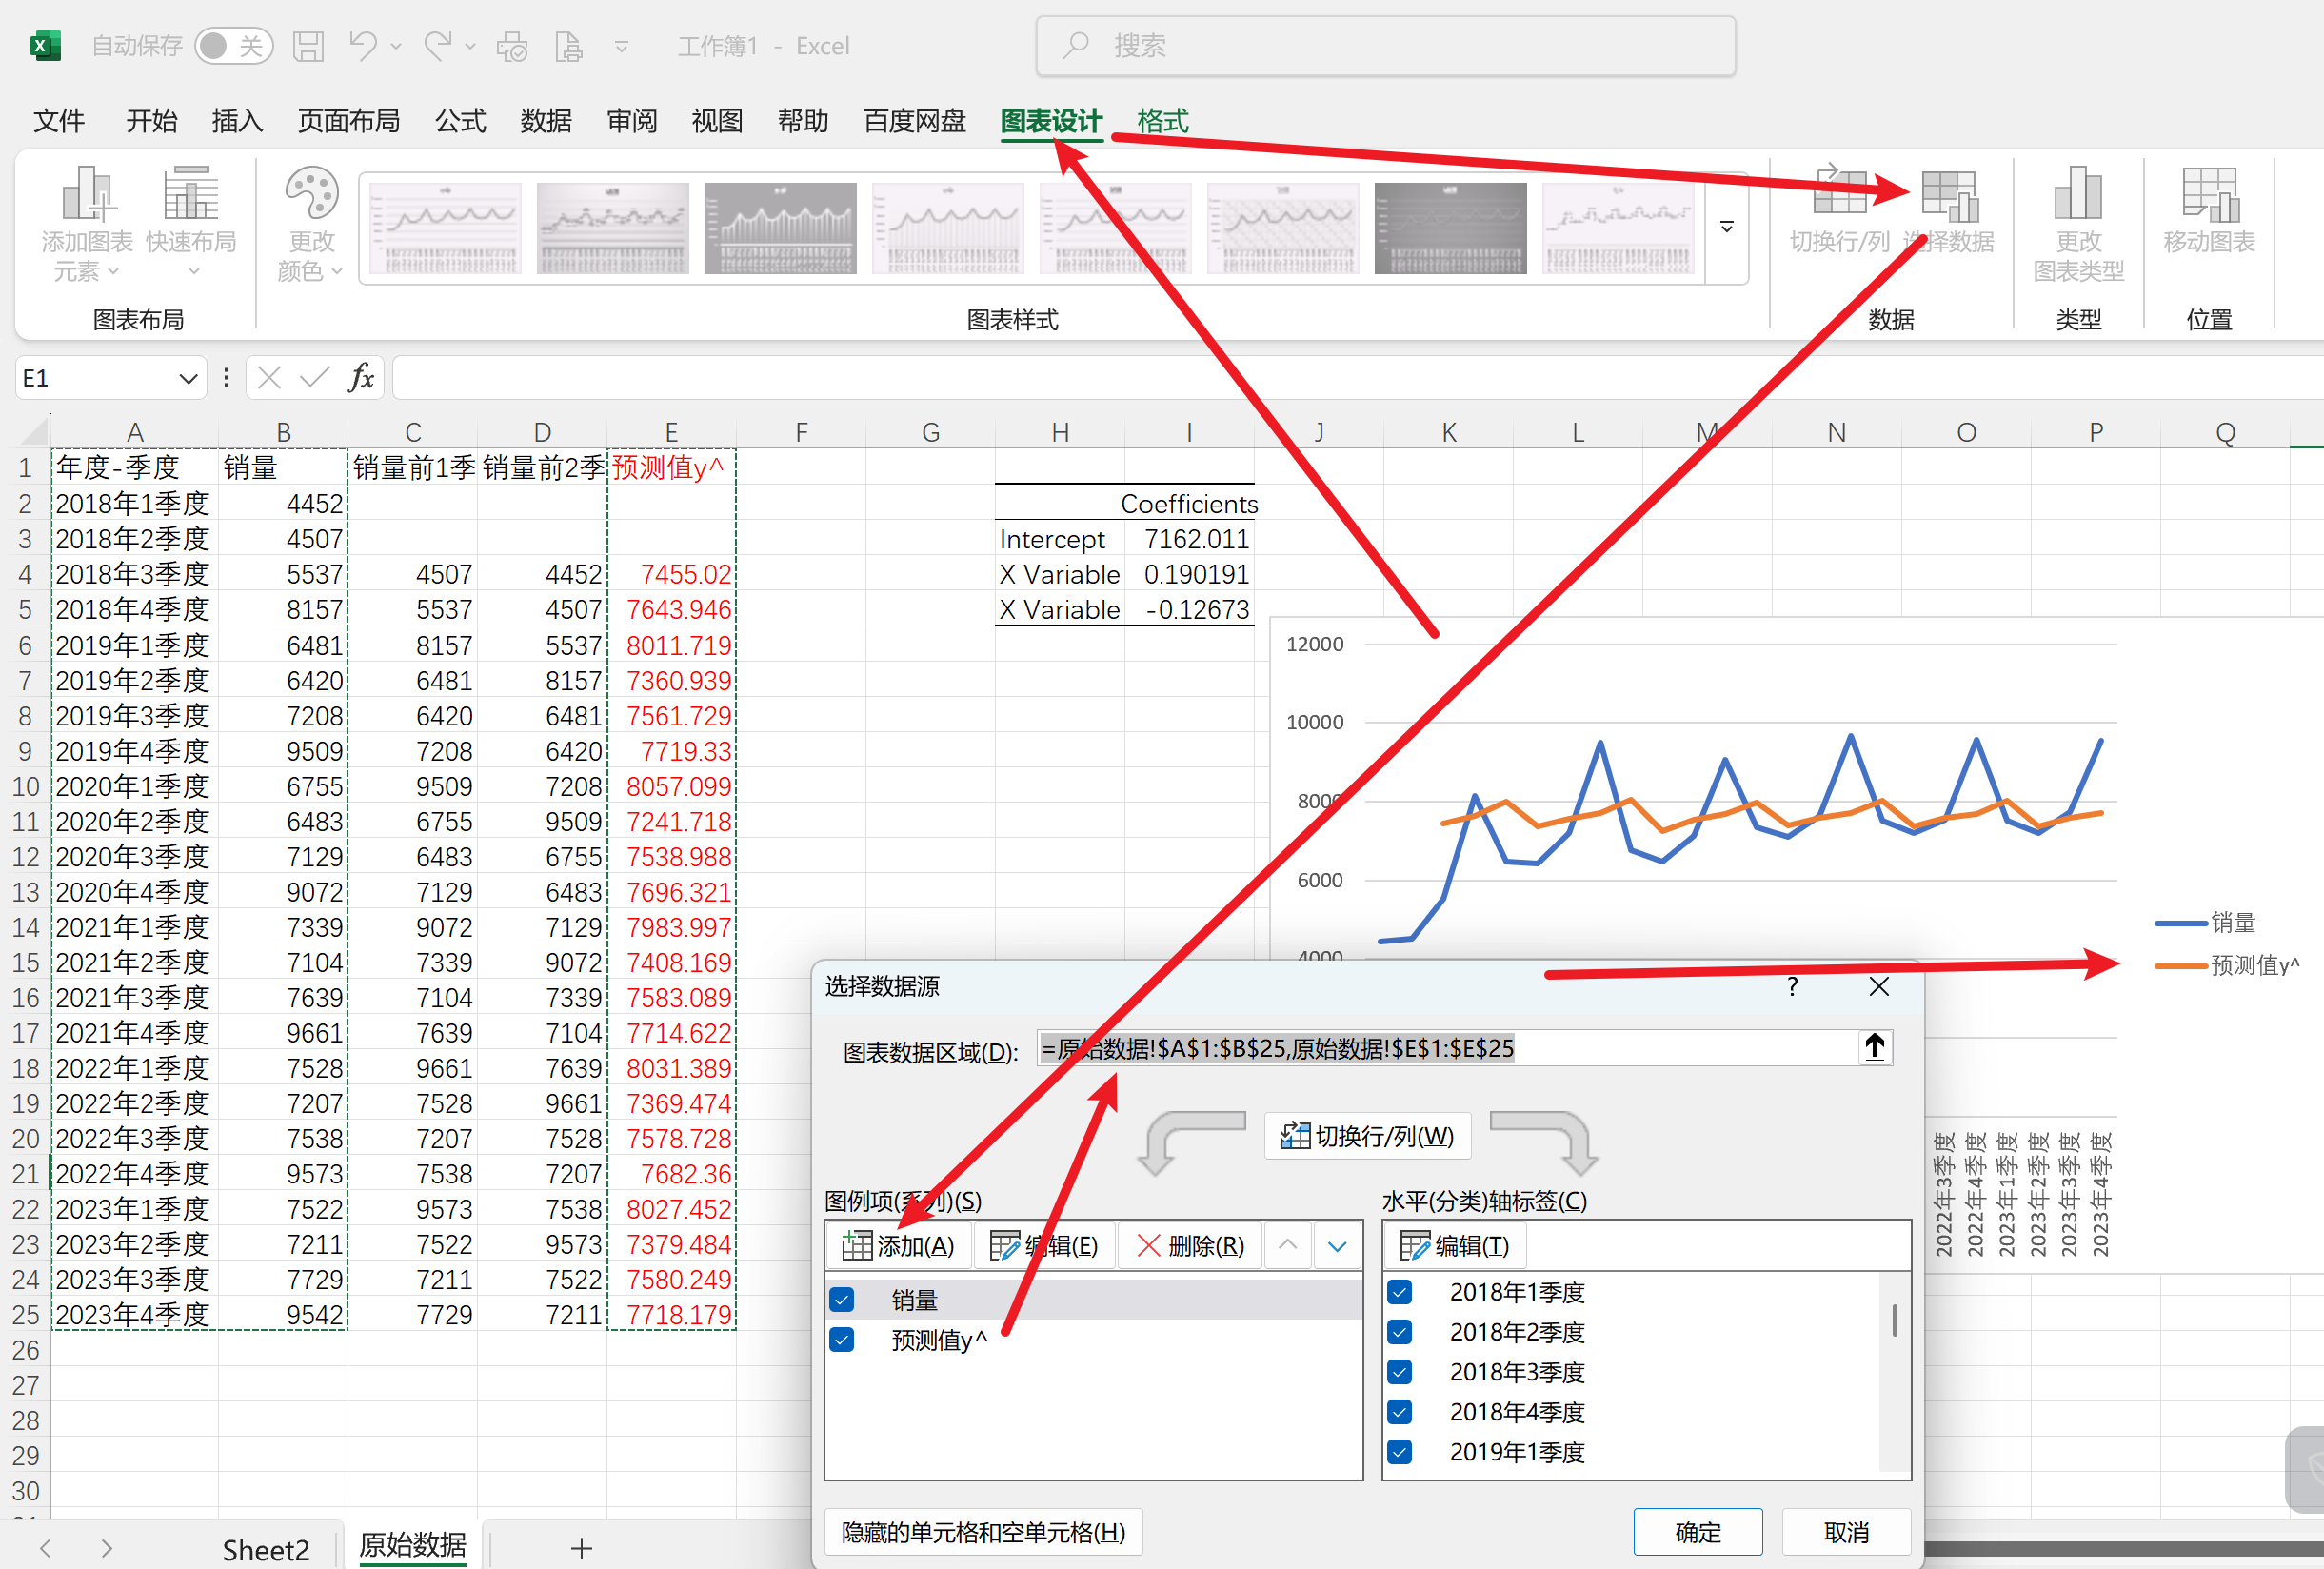The image size is (2324, 1569).
Task: Collapse the chart data range selector arrow
Action: tap(1874, 1048)
